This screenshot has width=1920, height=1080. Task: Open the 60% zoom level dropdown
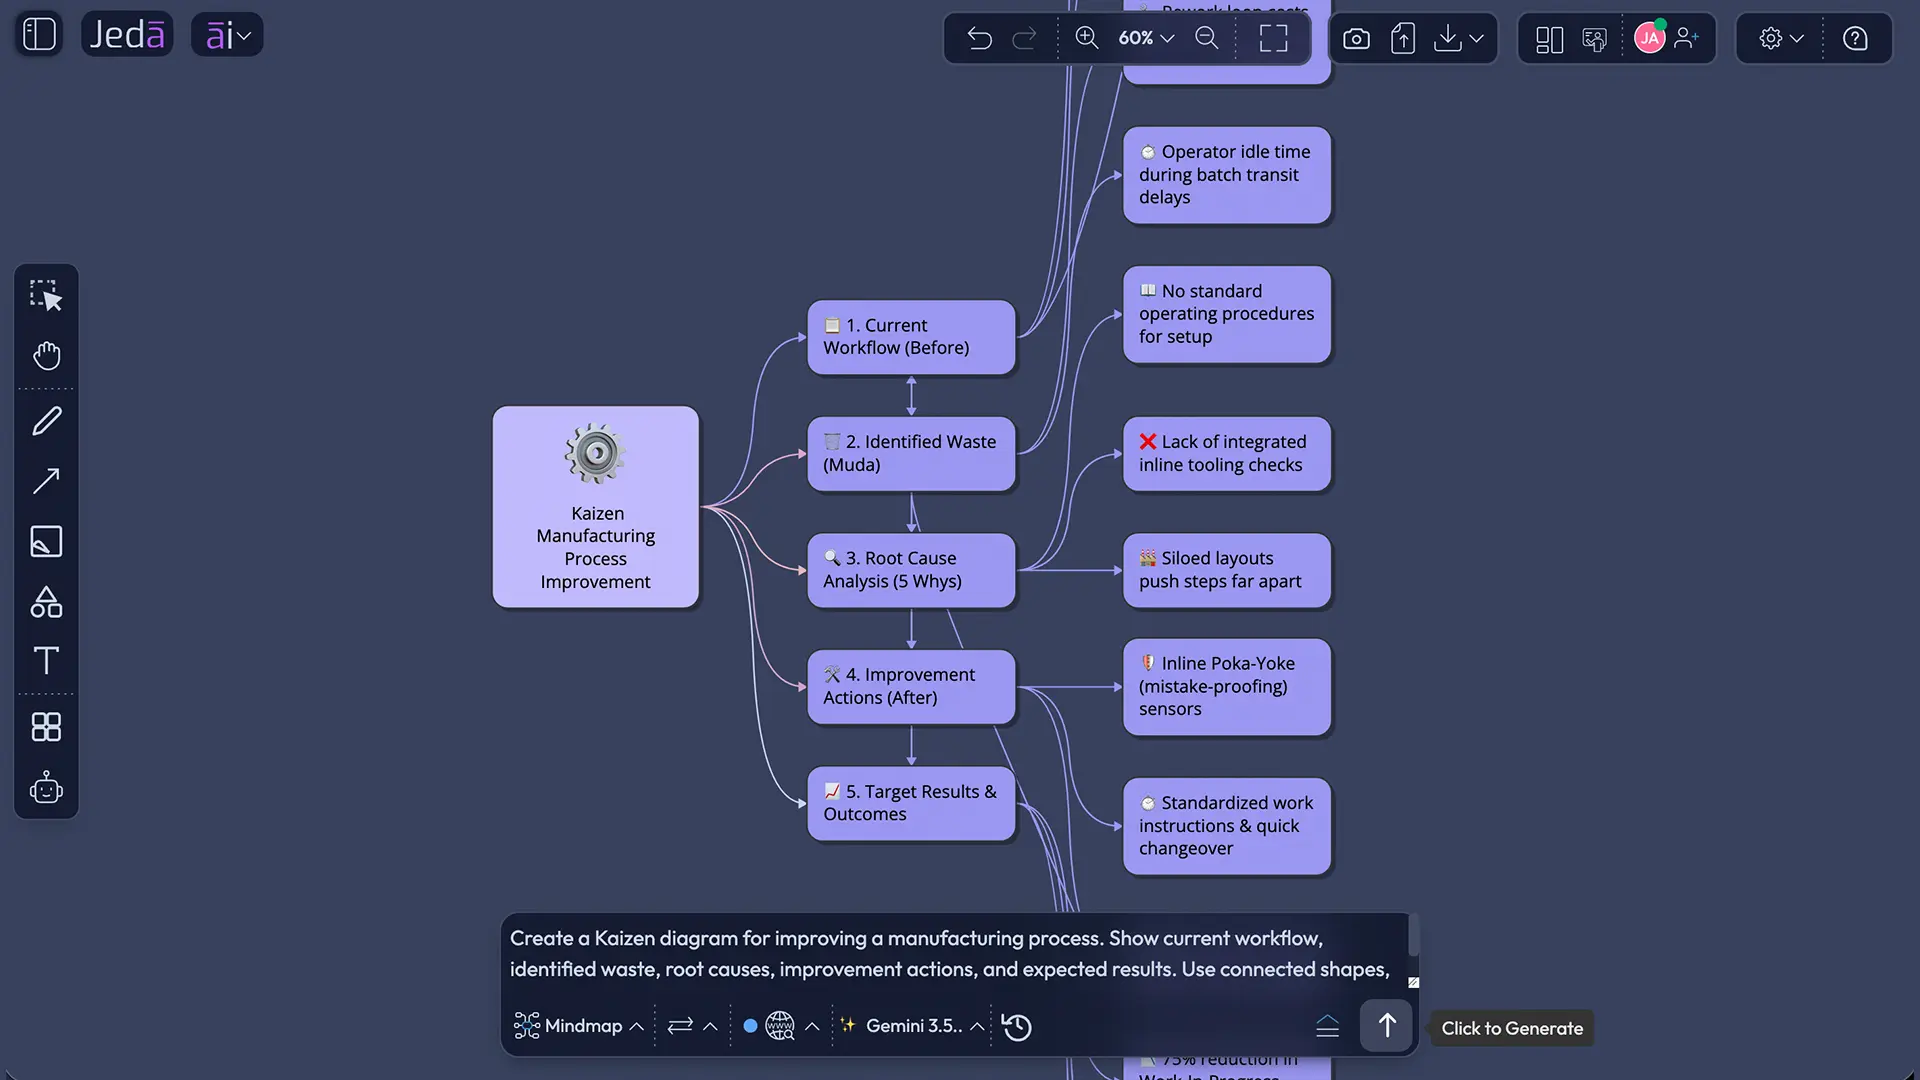point(1146,38)
